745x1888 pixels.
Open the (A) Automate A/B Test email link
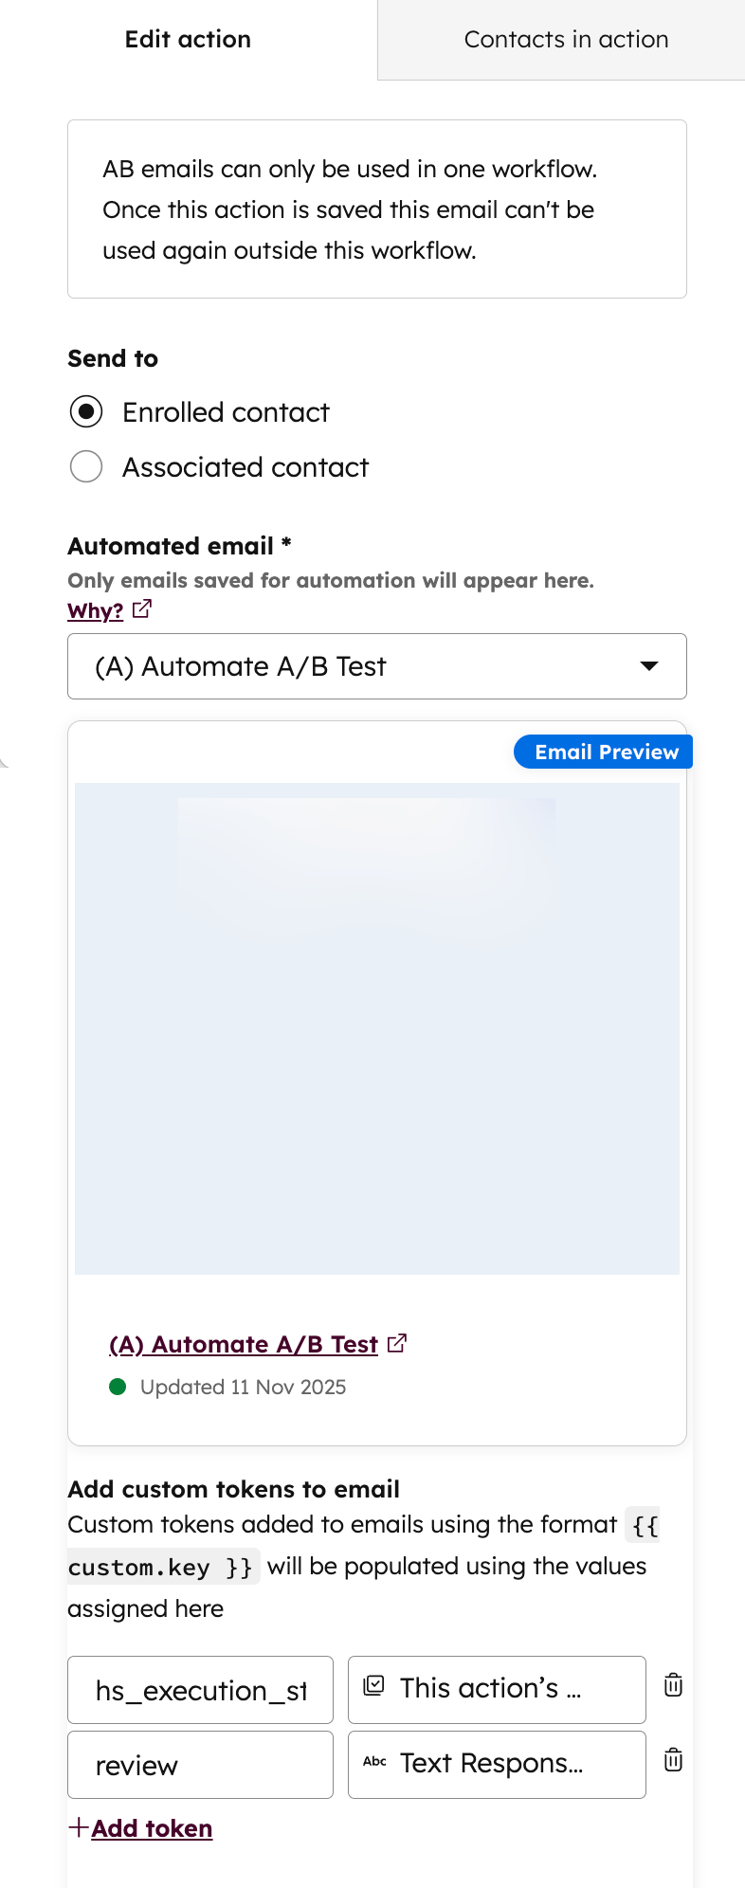coord(243,1344)
